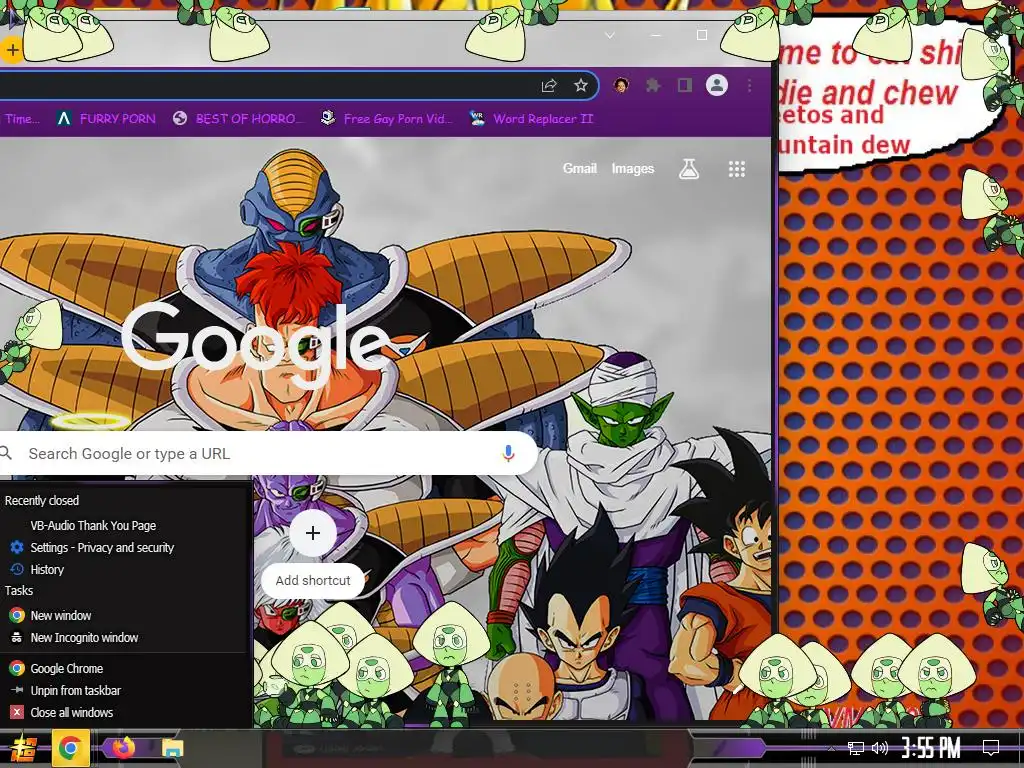Open the Chrome profile avatar menu

[716, 86]
